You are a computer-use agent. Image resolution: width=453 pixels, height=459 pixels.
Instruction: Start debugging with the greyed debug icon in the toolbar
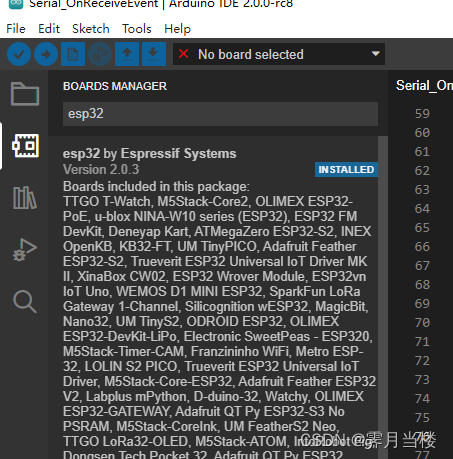[x=100, y=54]
